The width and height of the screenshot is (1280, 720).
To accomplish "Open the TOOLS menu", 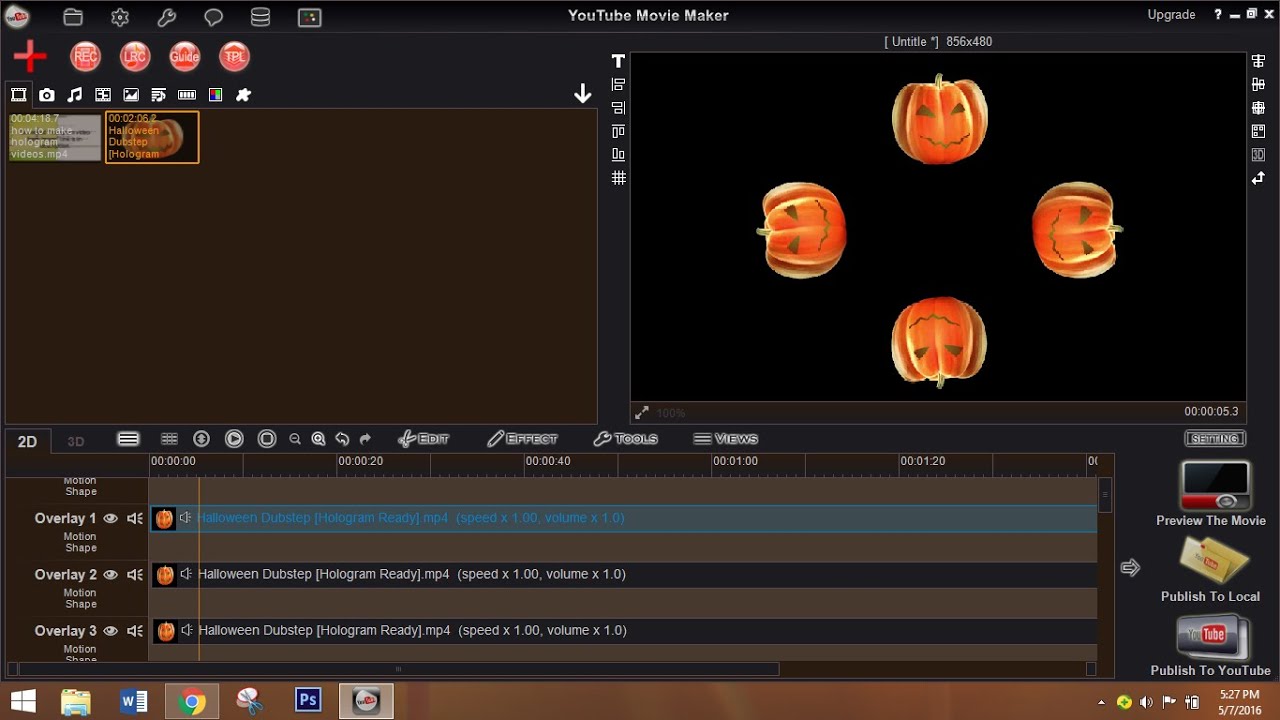I will (625, 439).
